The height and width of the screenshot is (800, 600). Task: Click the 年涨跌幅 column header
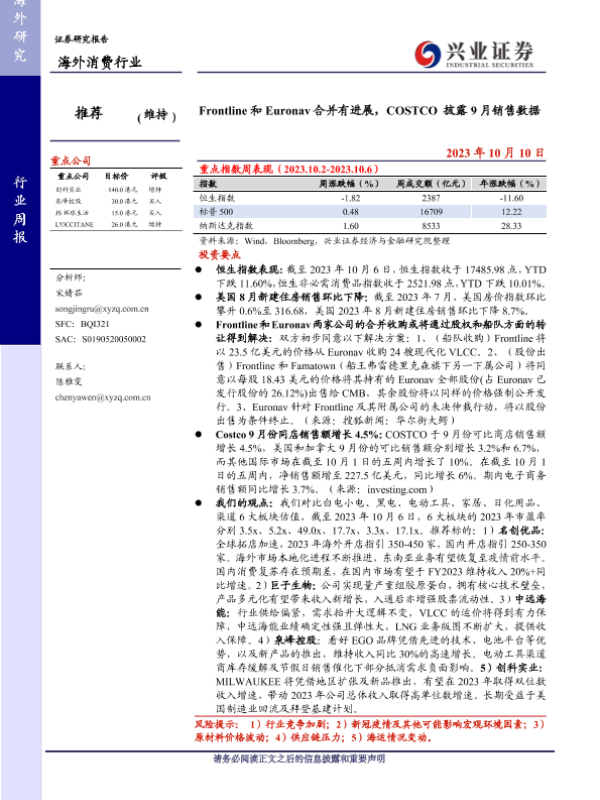(x=511, y=185)
